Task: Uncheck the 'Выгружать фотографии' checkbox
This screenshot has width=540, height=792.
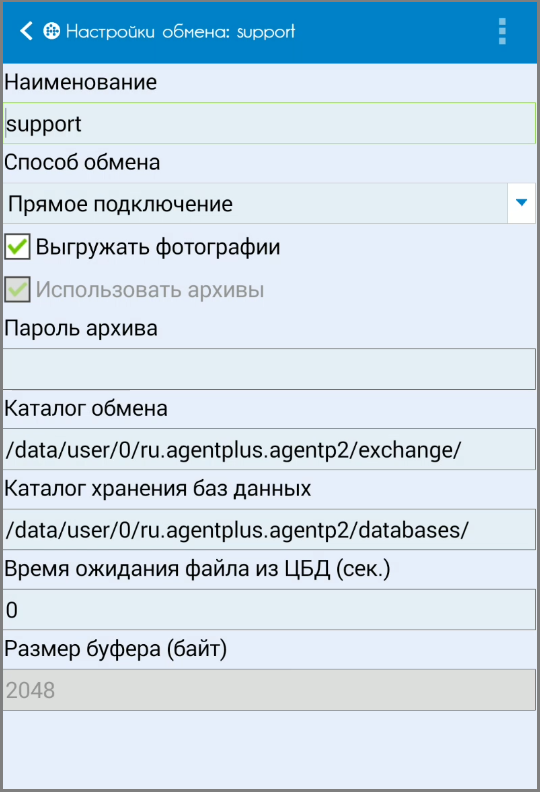Action: pyautogui.click(x=17, y=246)
